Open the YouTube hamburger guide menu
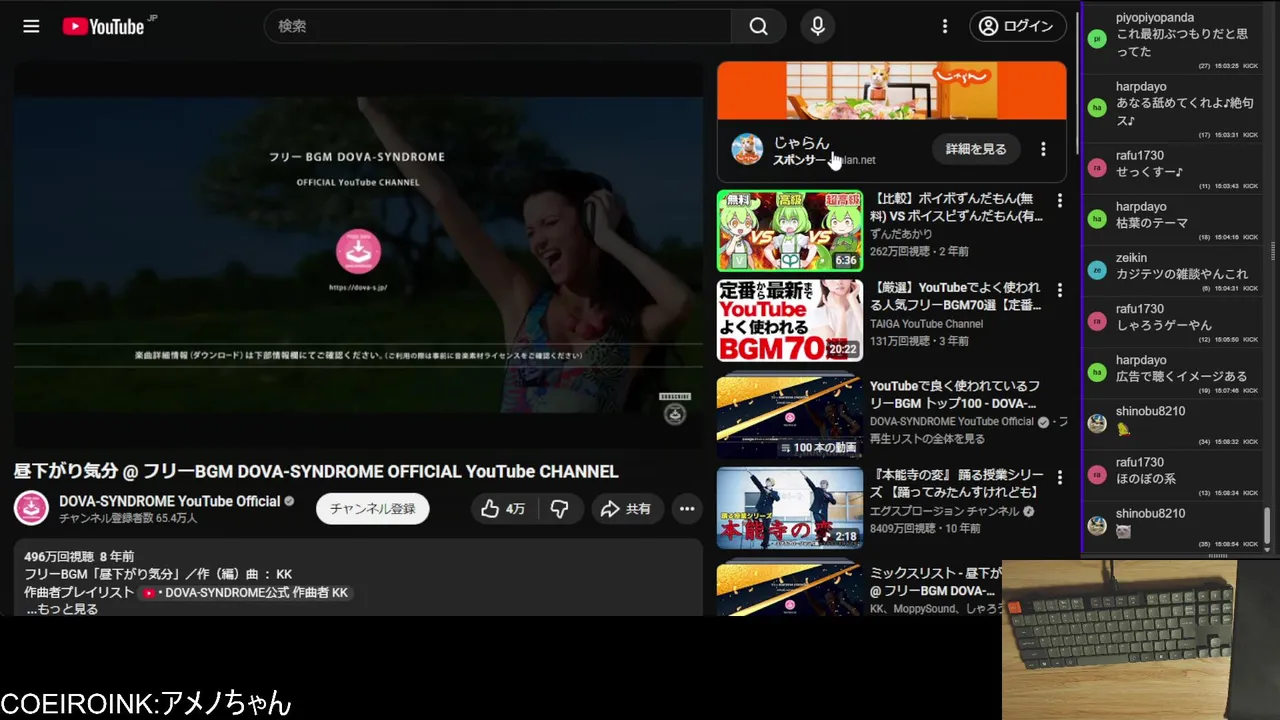The width and height of the screenshot is (1280, 720). tap(31, 26)
